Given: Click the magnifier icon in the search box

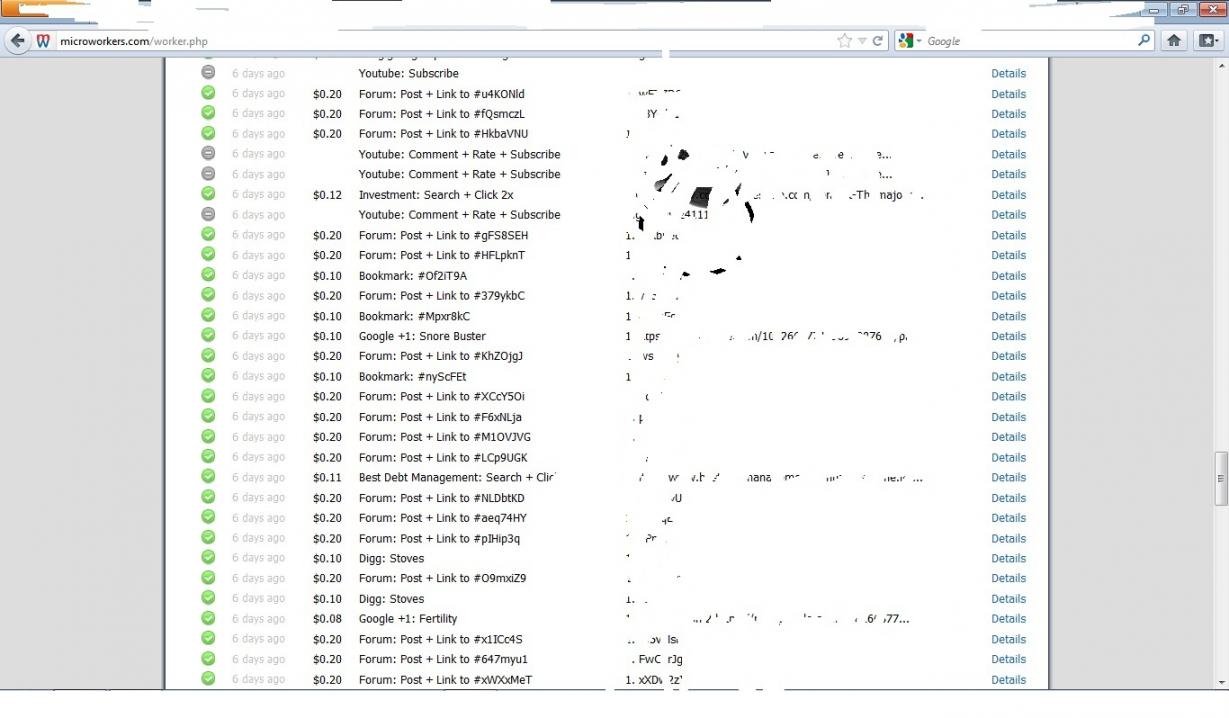Looking at the screenshot, I should [x=1144, y=41].
